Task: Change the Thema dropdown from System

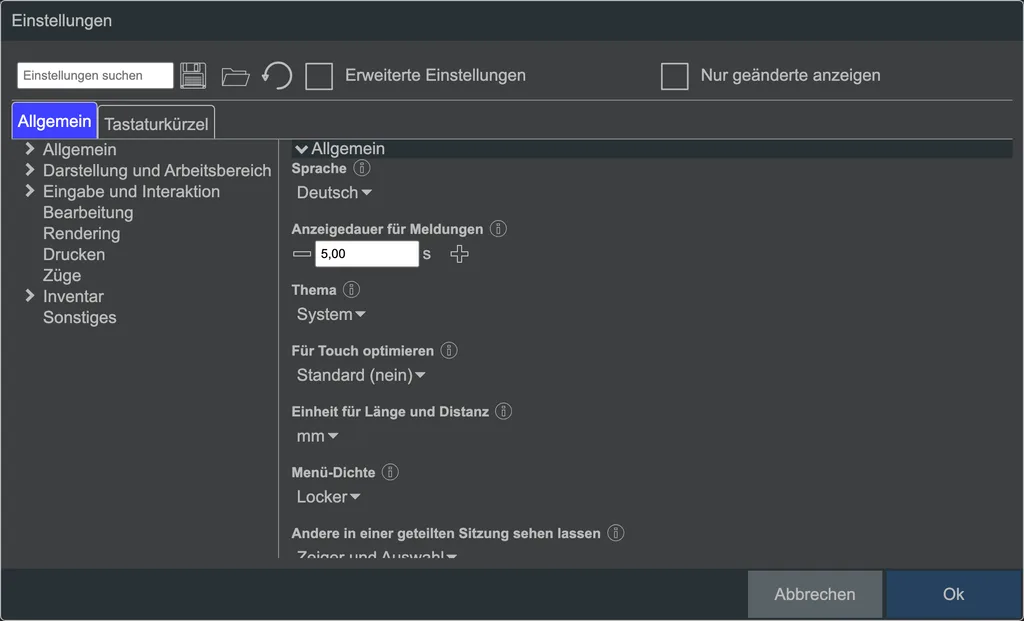Action: 330,314
